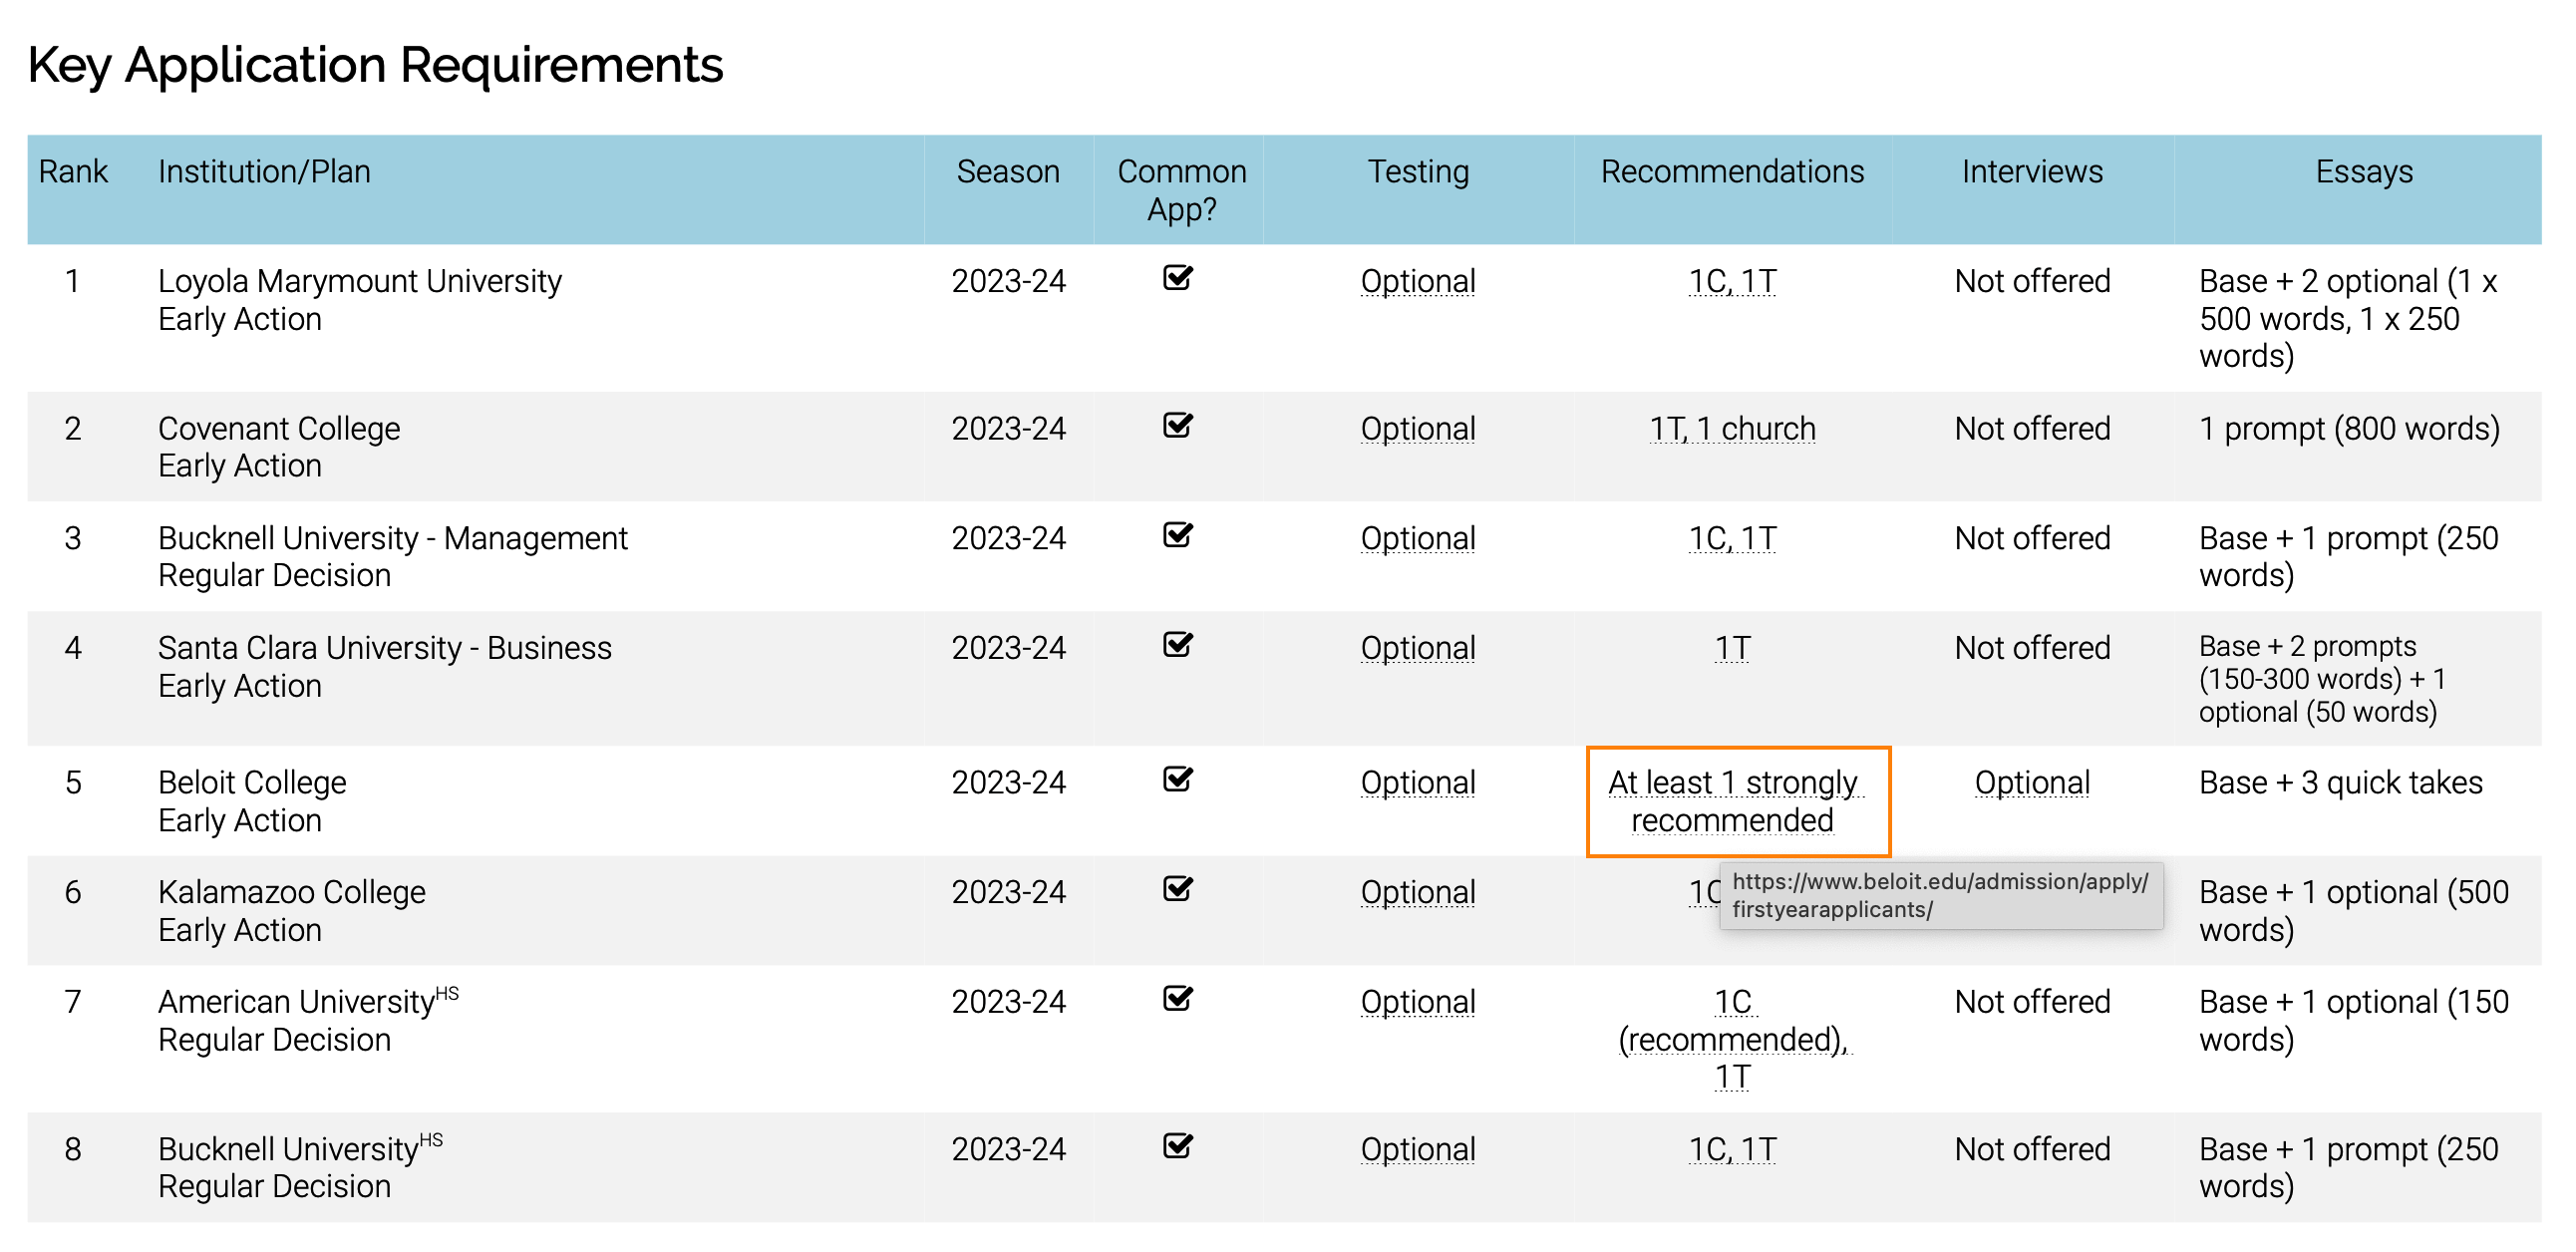The width and height of the screenshot is (2576, 1252).
Task: Click the Common App? column header
Action: click(x=1181, y=190)
